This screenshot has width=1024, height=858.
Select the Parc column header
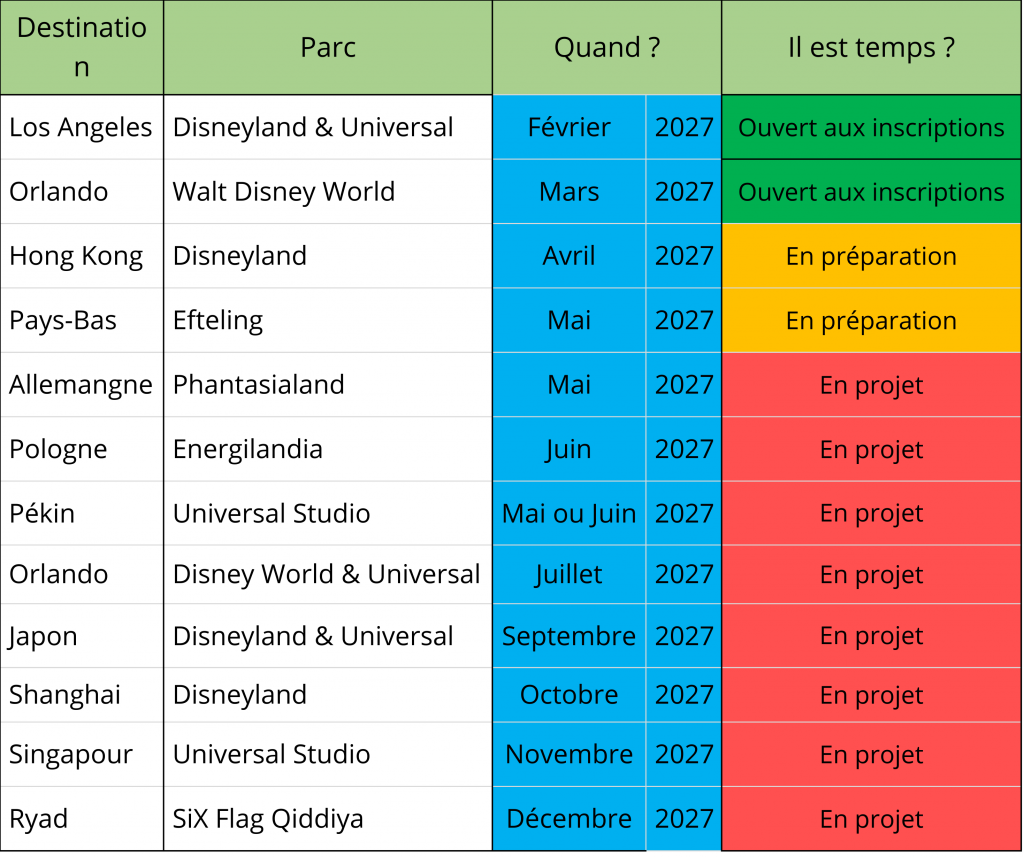(328, 48)
